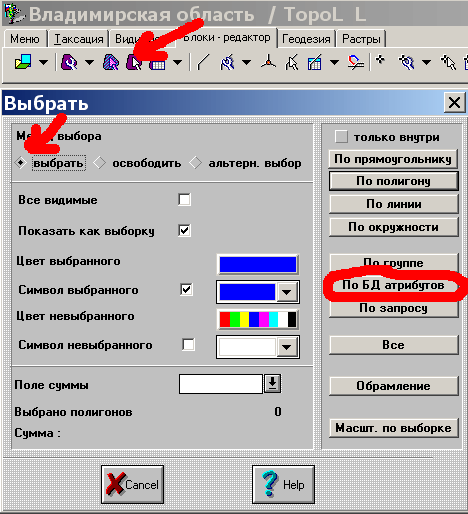
Task: Click the blue 'Цвет выбранного' color swatch
Action: pyautogui.click(x=258, y=265)
